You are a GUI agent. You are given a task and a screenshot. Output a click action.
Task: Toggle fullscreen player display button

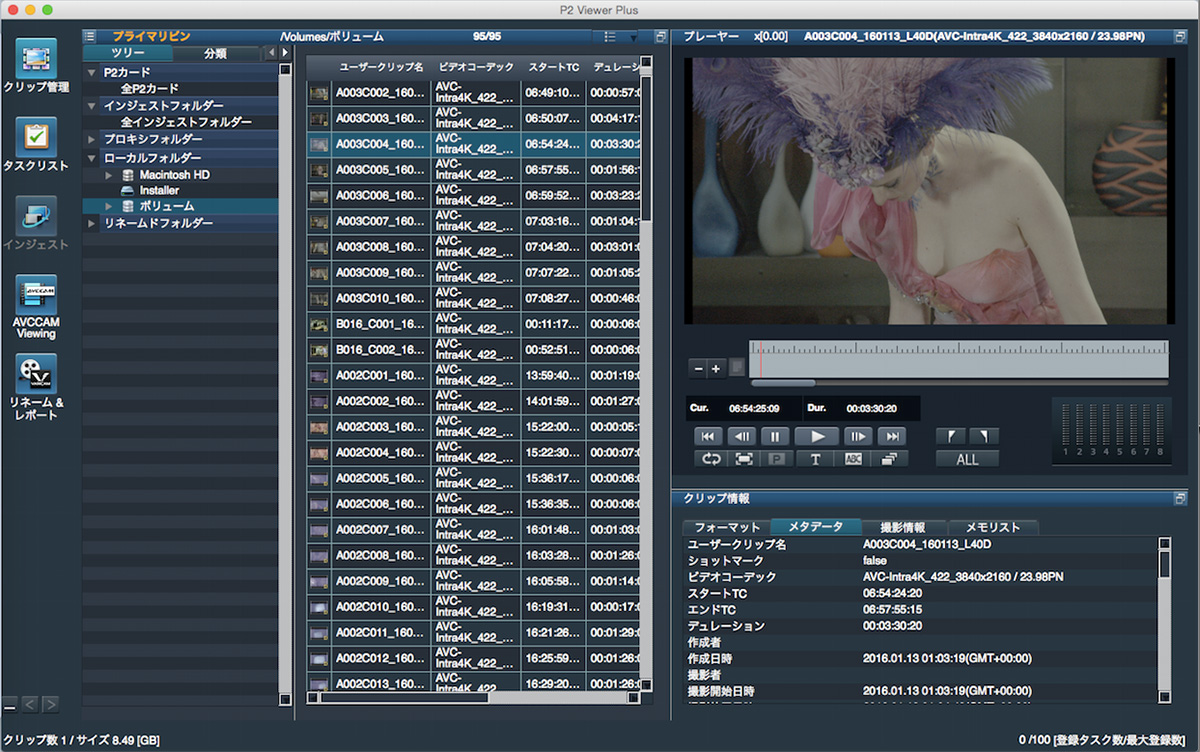click(743, 459)
